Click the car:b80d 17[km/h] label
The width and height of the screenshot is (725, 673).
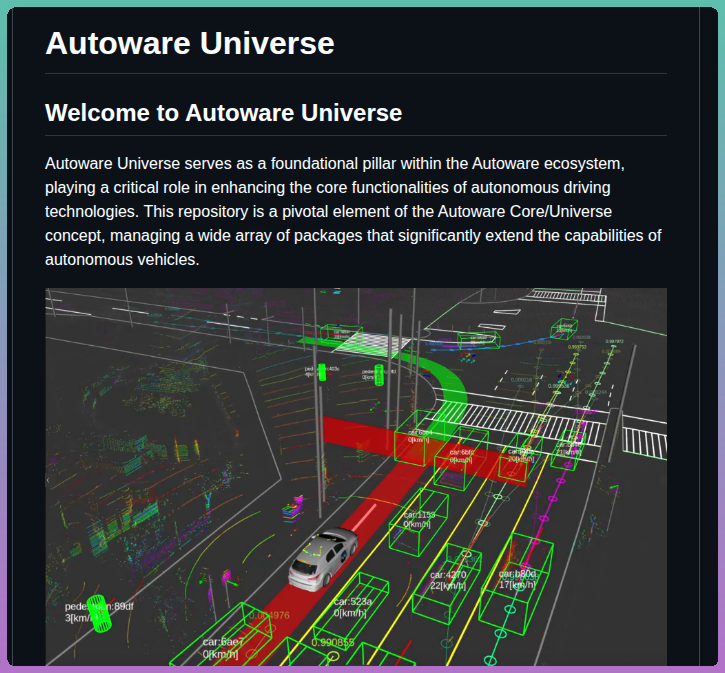(x=517, y=579)
